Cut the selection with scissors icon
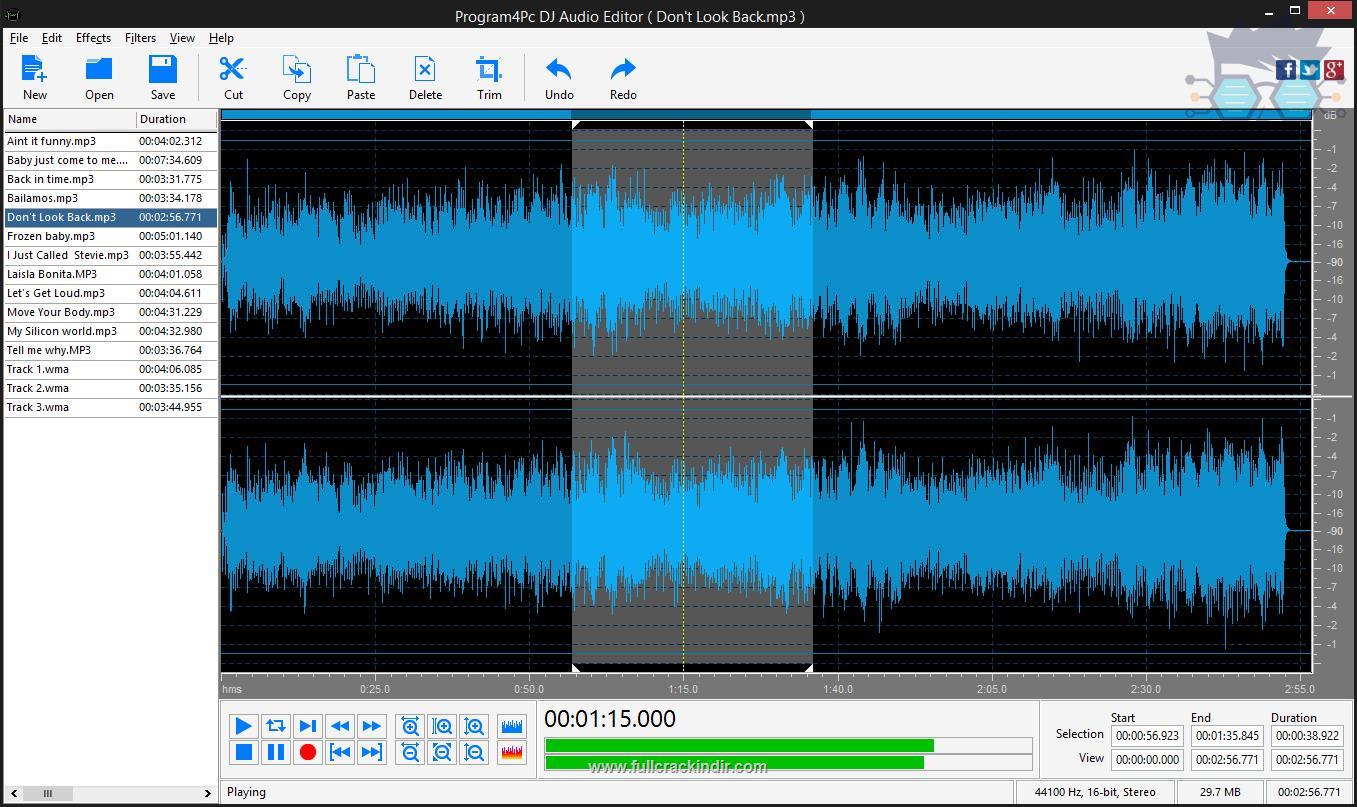This screenshot has height=807, width=1357. tap(233, 77)
